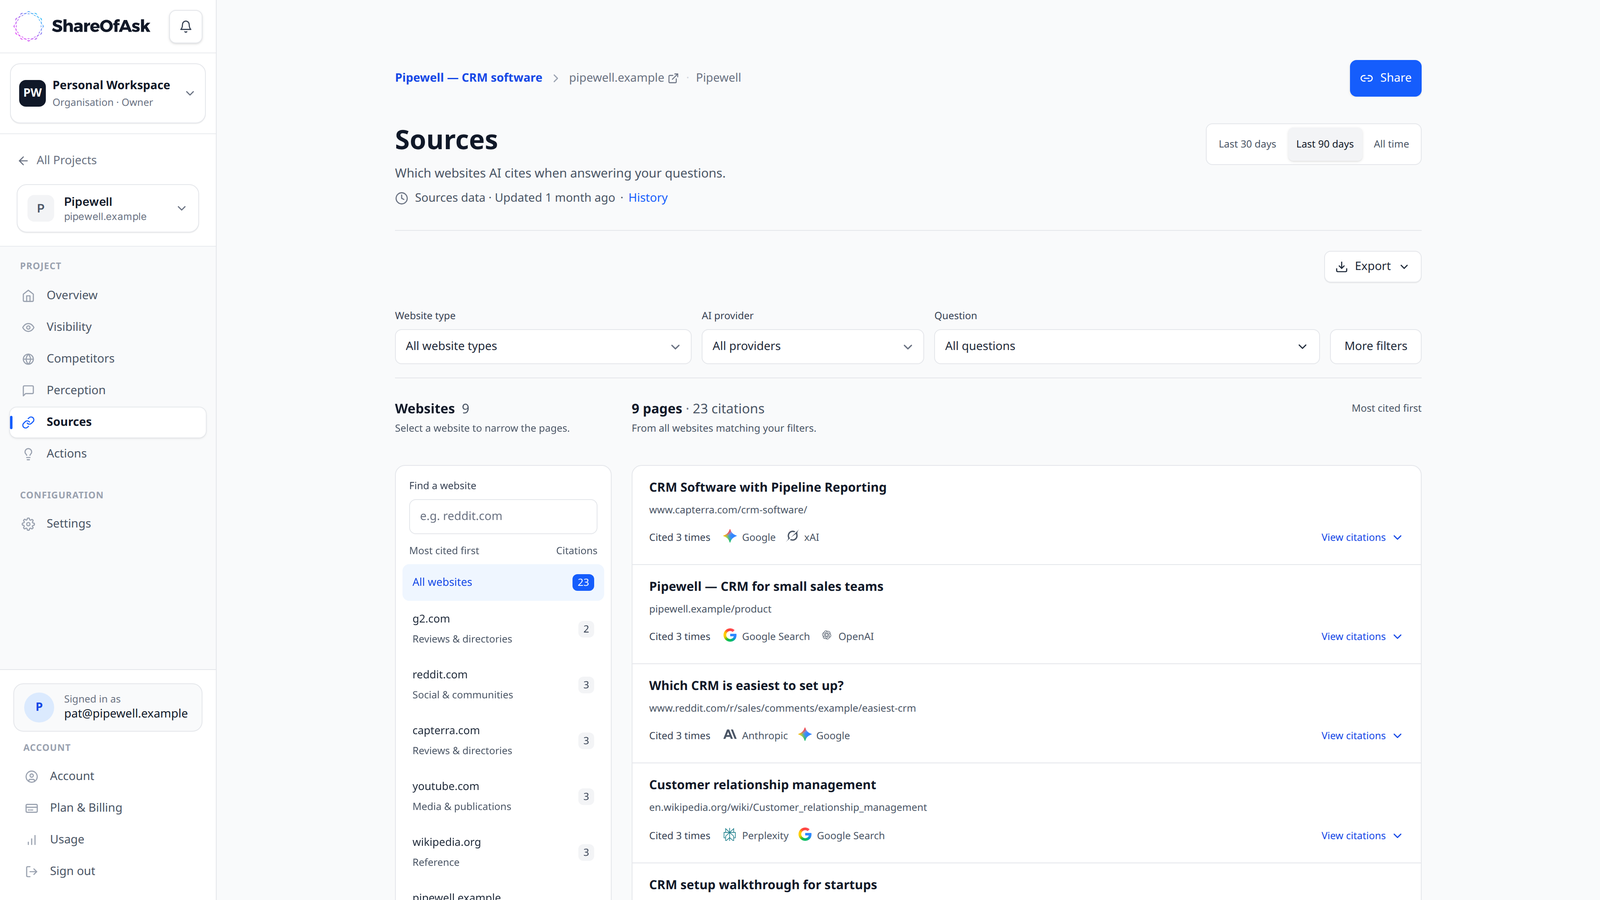1600x900 pixels.
Task: Filter pages by wikipedia.org website
Action: 503,853
